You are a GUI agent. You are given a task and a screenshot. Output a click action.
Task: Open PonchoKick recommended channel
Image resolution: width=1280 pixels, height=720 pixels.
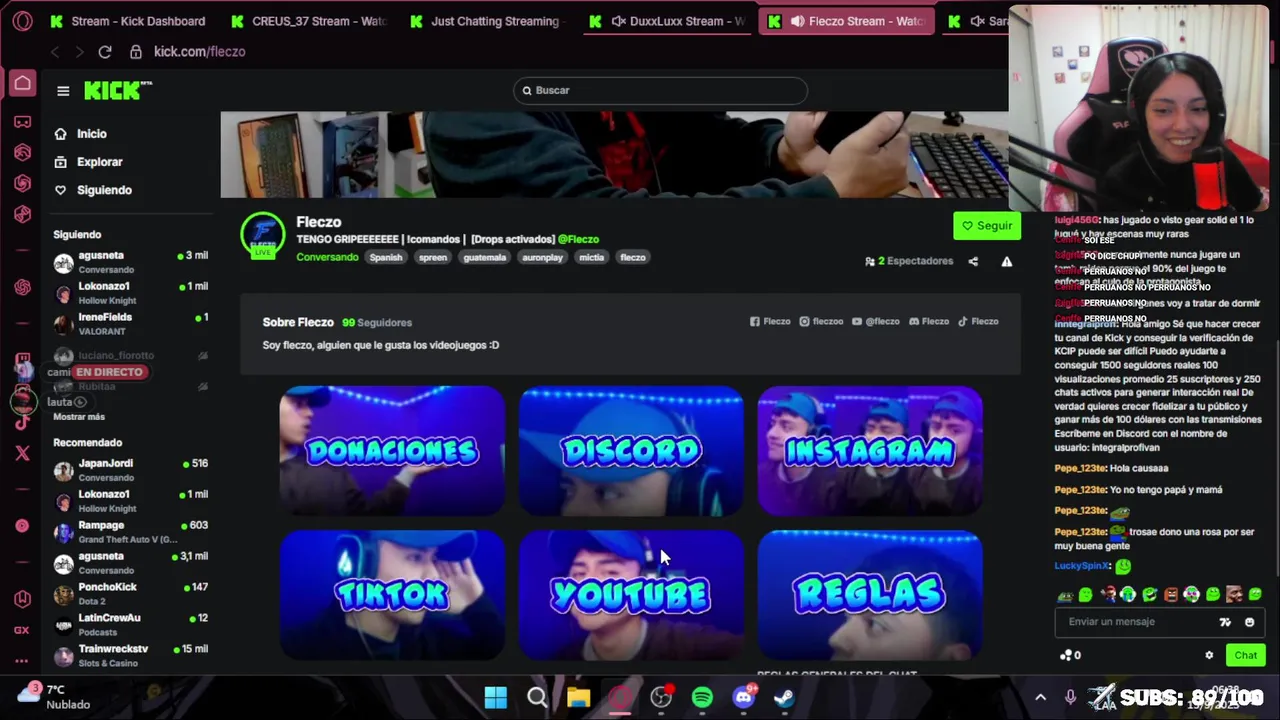pyautogui.click(x=131, y=594)
